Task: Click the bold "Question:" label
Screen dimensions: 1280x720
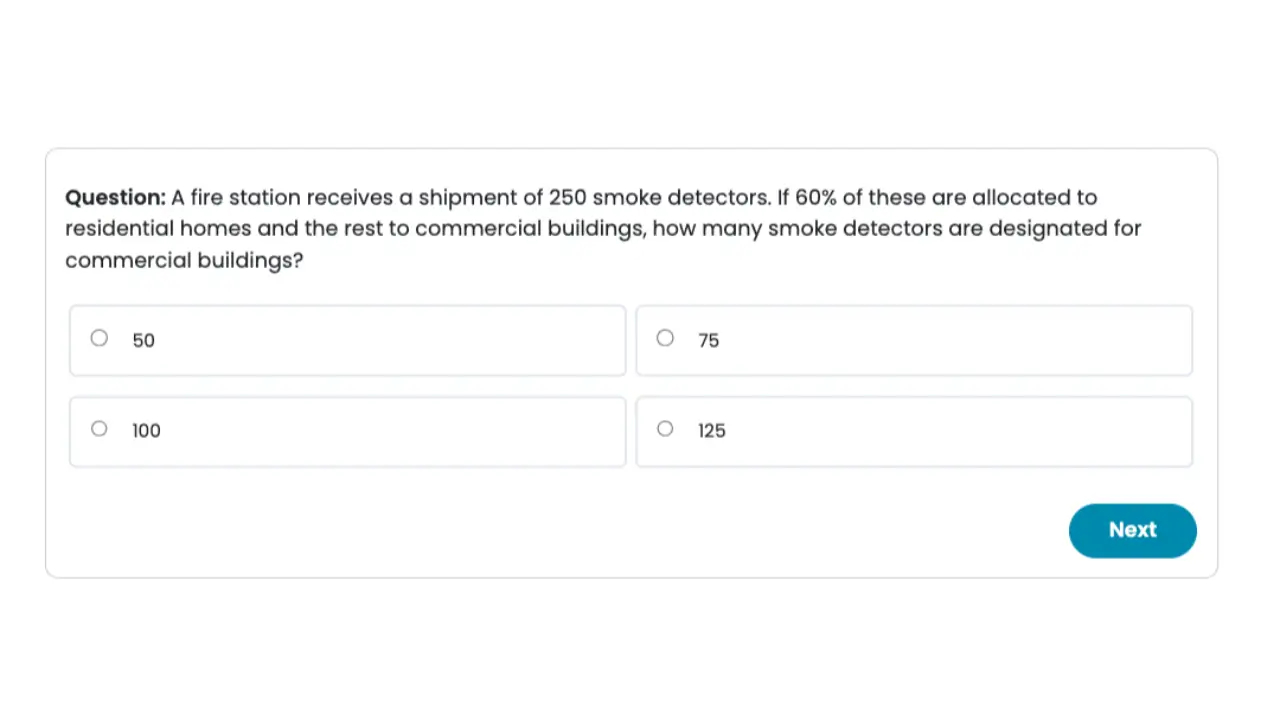Action: click(x=115, y=197)
